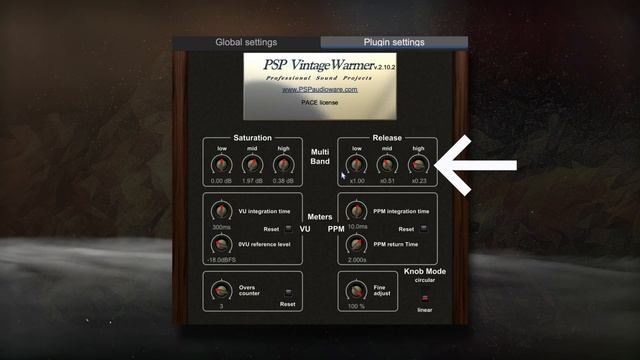Click the PSP VintageWarmer logo
The width and height of the screenshot is (640, 360).
(x=319, y=65)
